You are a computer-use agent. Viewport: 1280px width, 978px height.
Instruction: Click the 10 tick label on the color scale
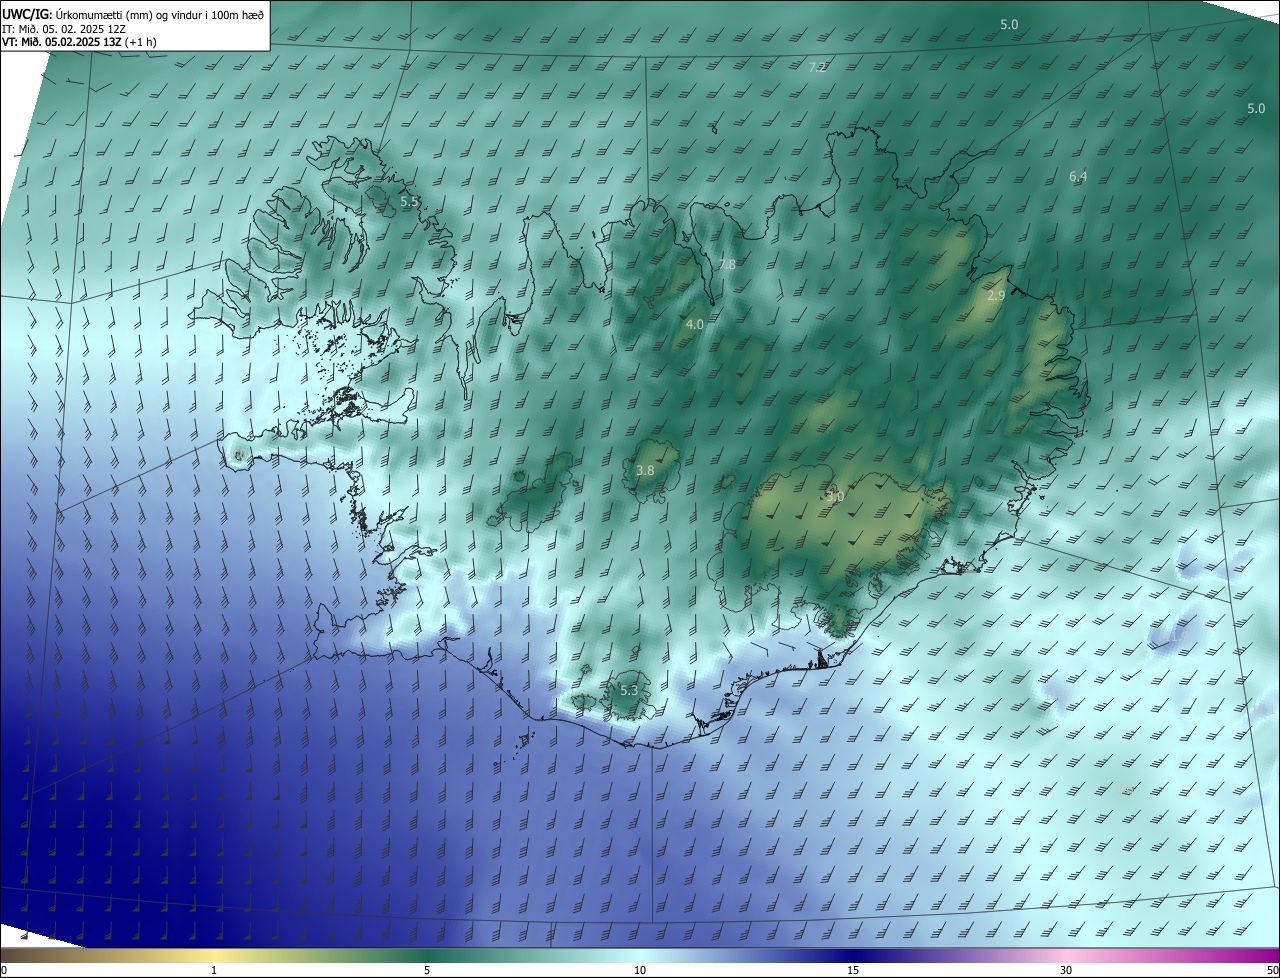point(640,970)
